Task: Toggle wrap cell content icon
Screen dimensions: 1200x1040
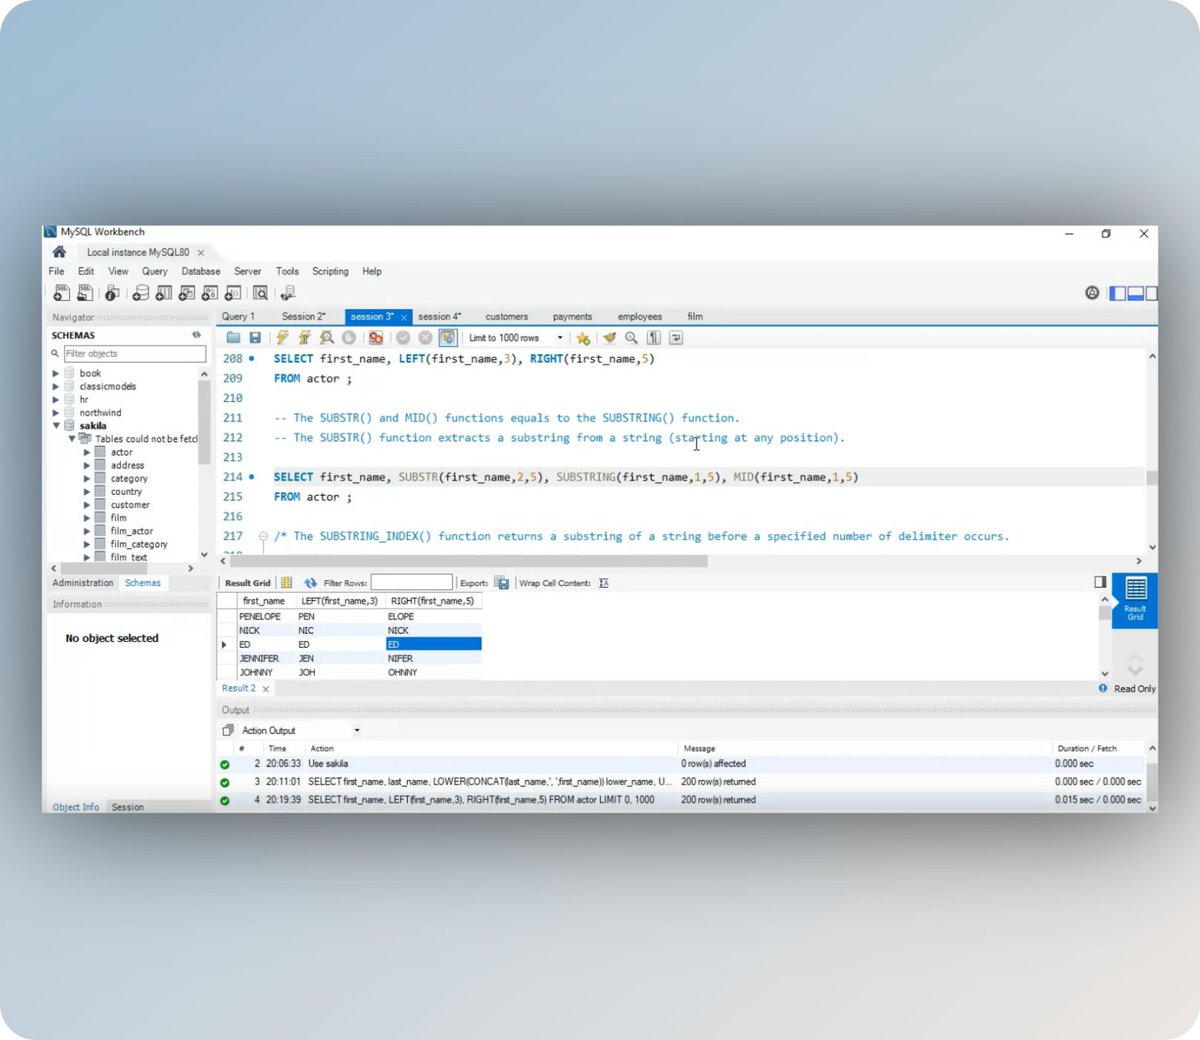Action: coord(603,583)
